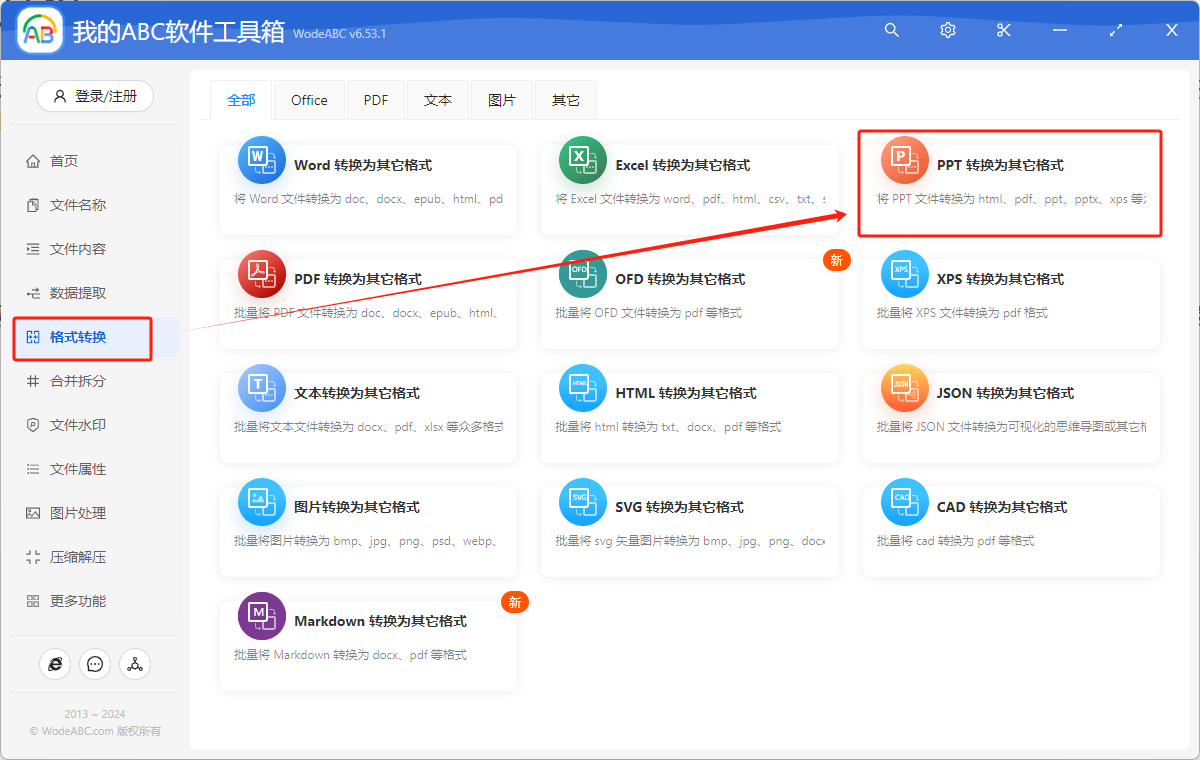
Task: Click the Word conversion icon
Action: pos(261,161)
